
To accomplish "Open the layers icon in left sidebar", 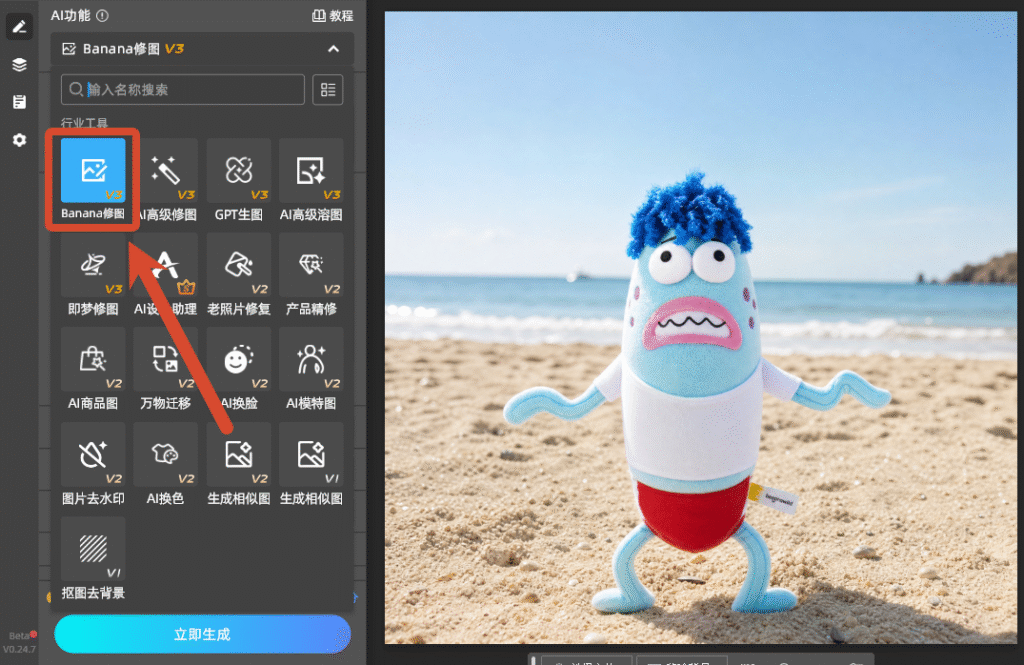I will 19,65.
